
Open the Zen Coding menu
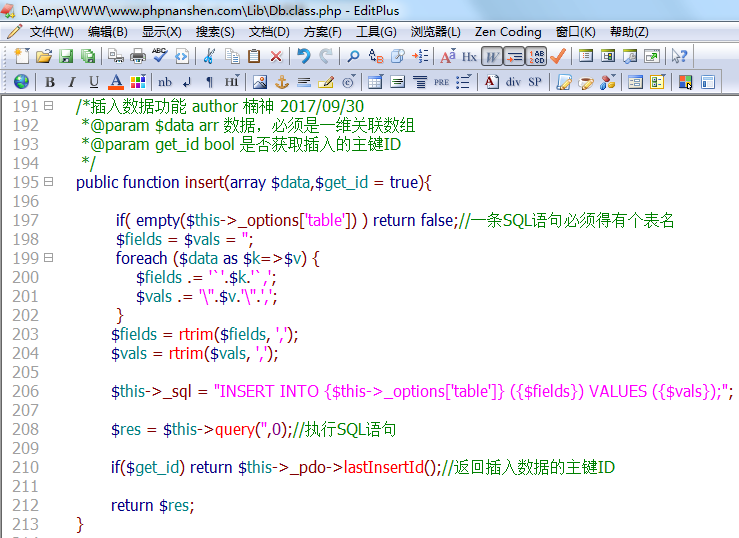tap(508, 32)
